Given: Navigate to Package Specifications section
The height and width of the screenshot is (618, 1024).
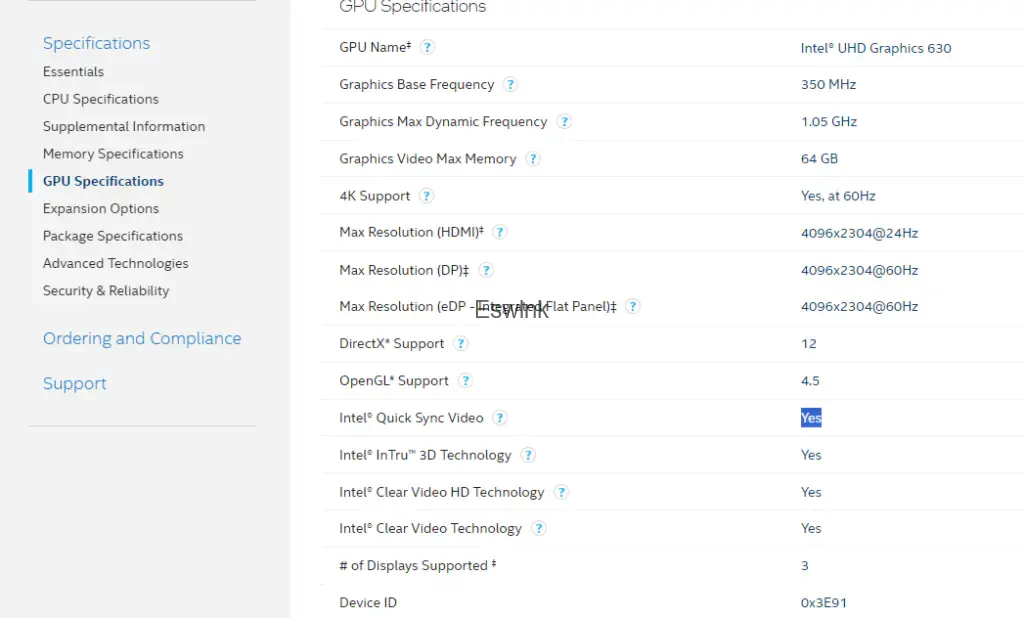Looking at the screenshot, I should pyautogui.click(x=113, y=236).
